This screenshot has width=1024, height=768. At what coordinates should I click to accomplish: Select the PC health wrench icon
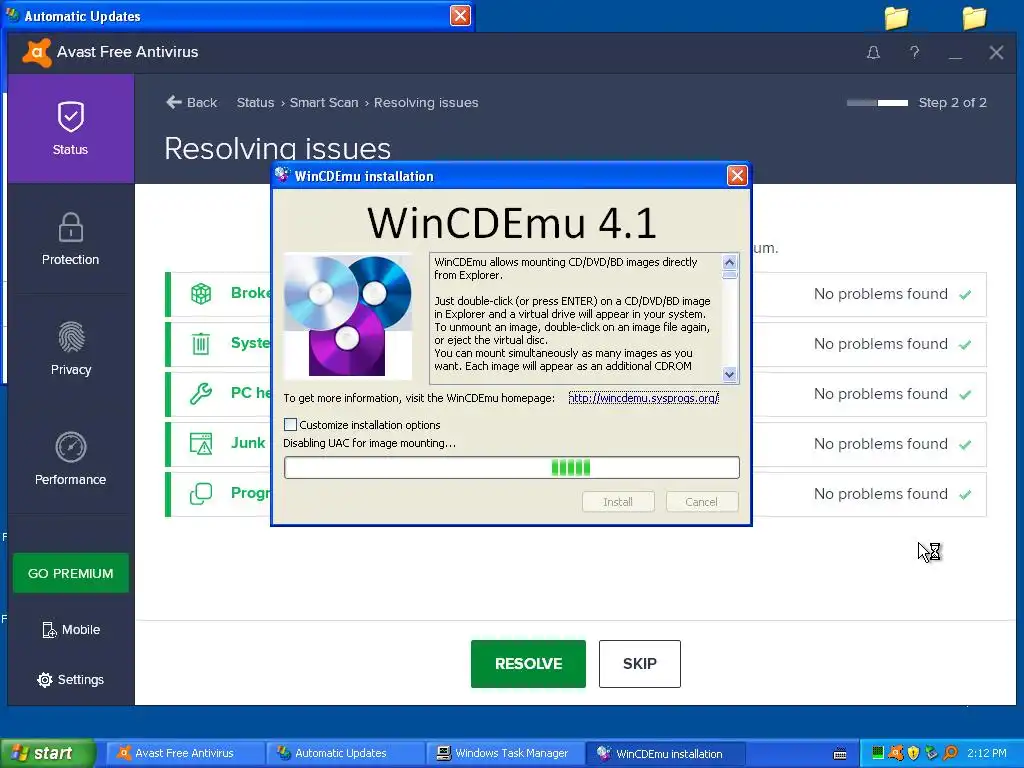(x=201, y=393)
